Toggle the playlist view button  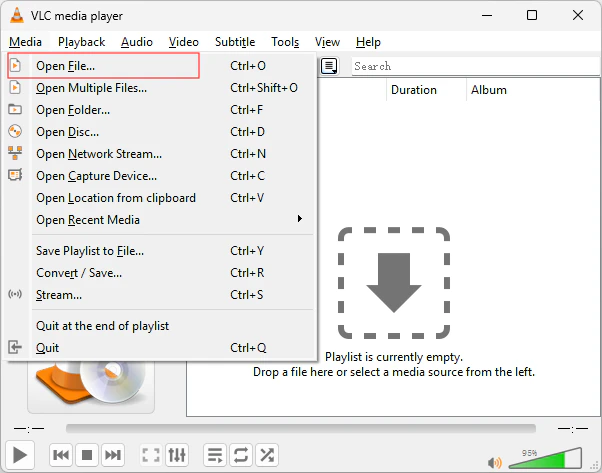point(215,455)
